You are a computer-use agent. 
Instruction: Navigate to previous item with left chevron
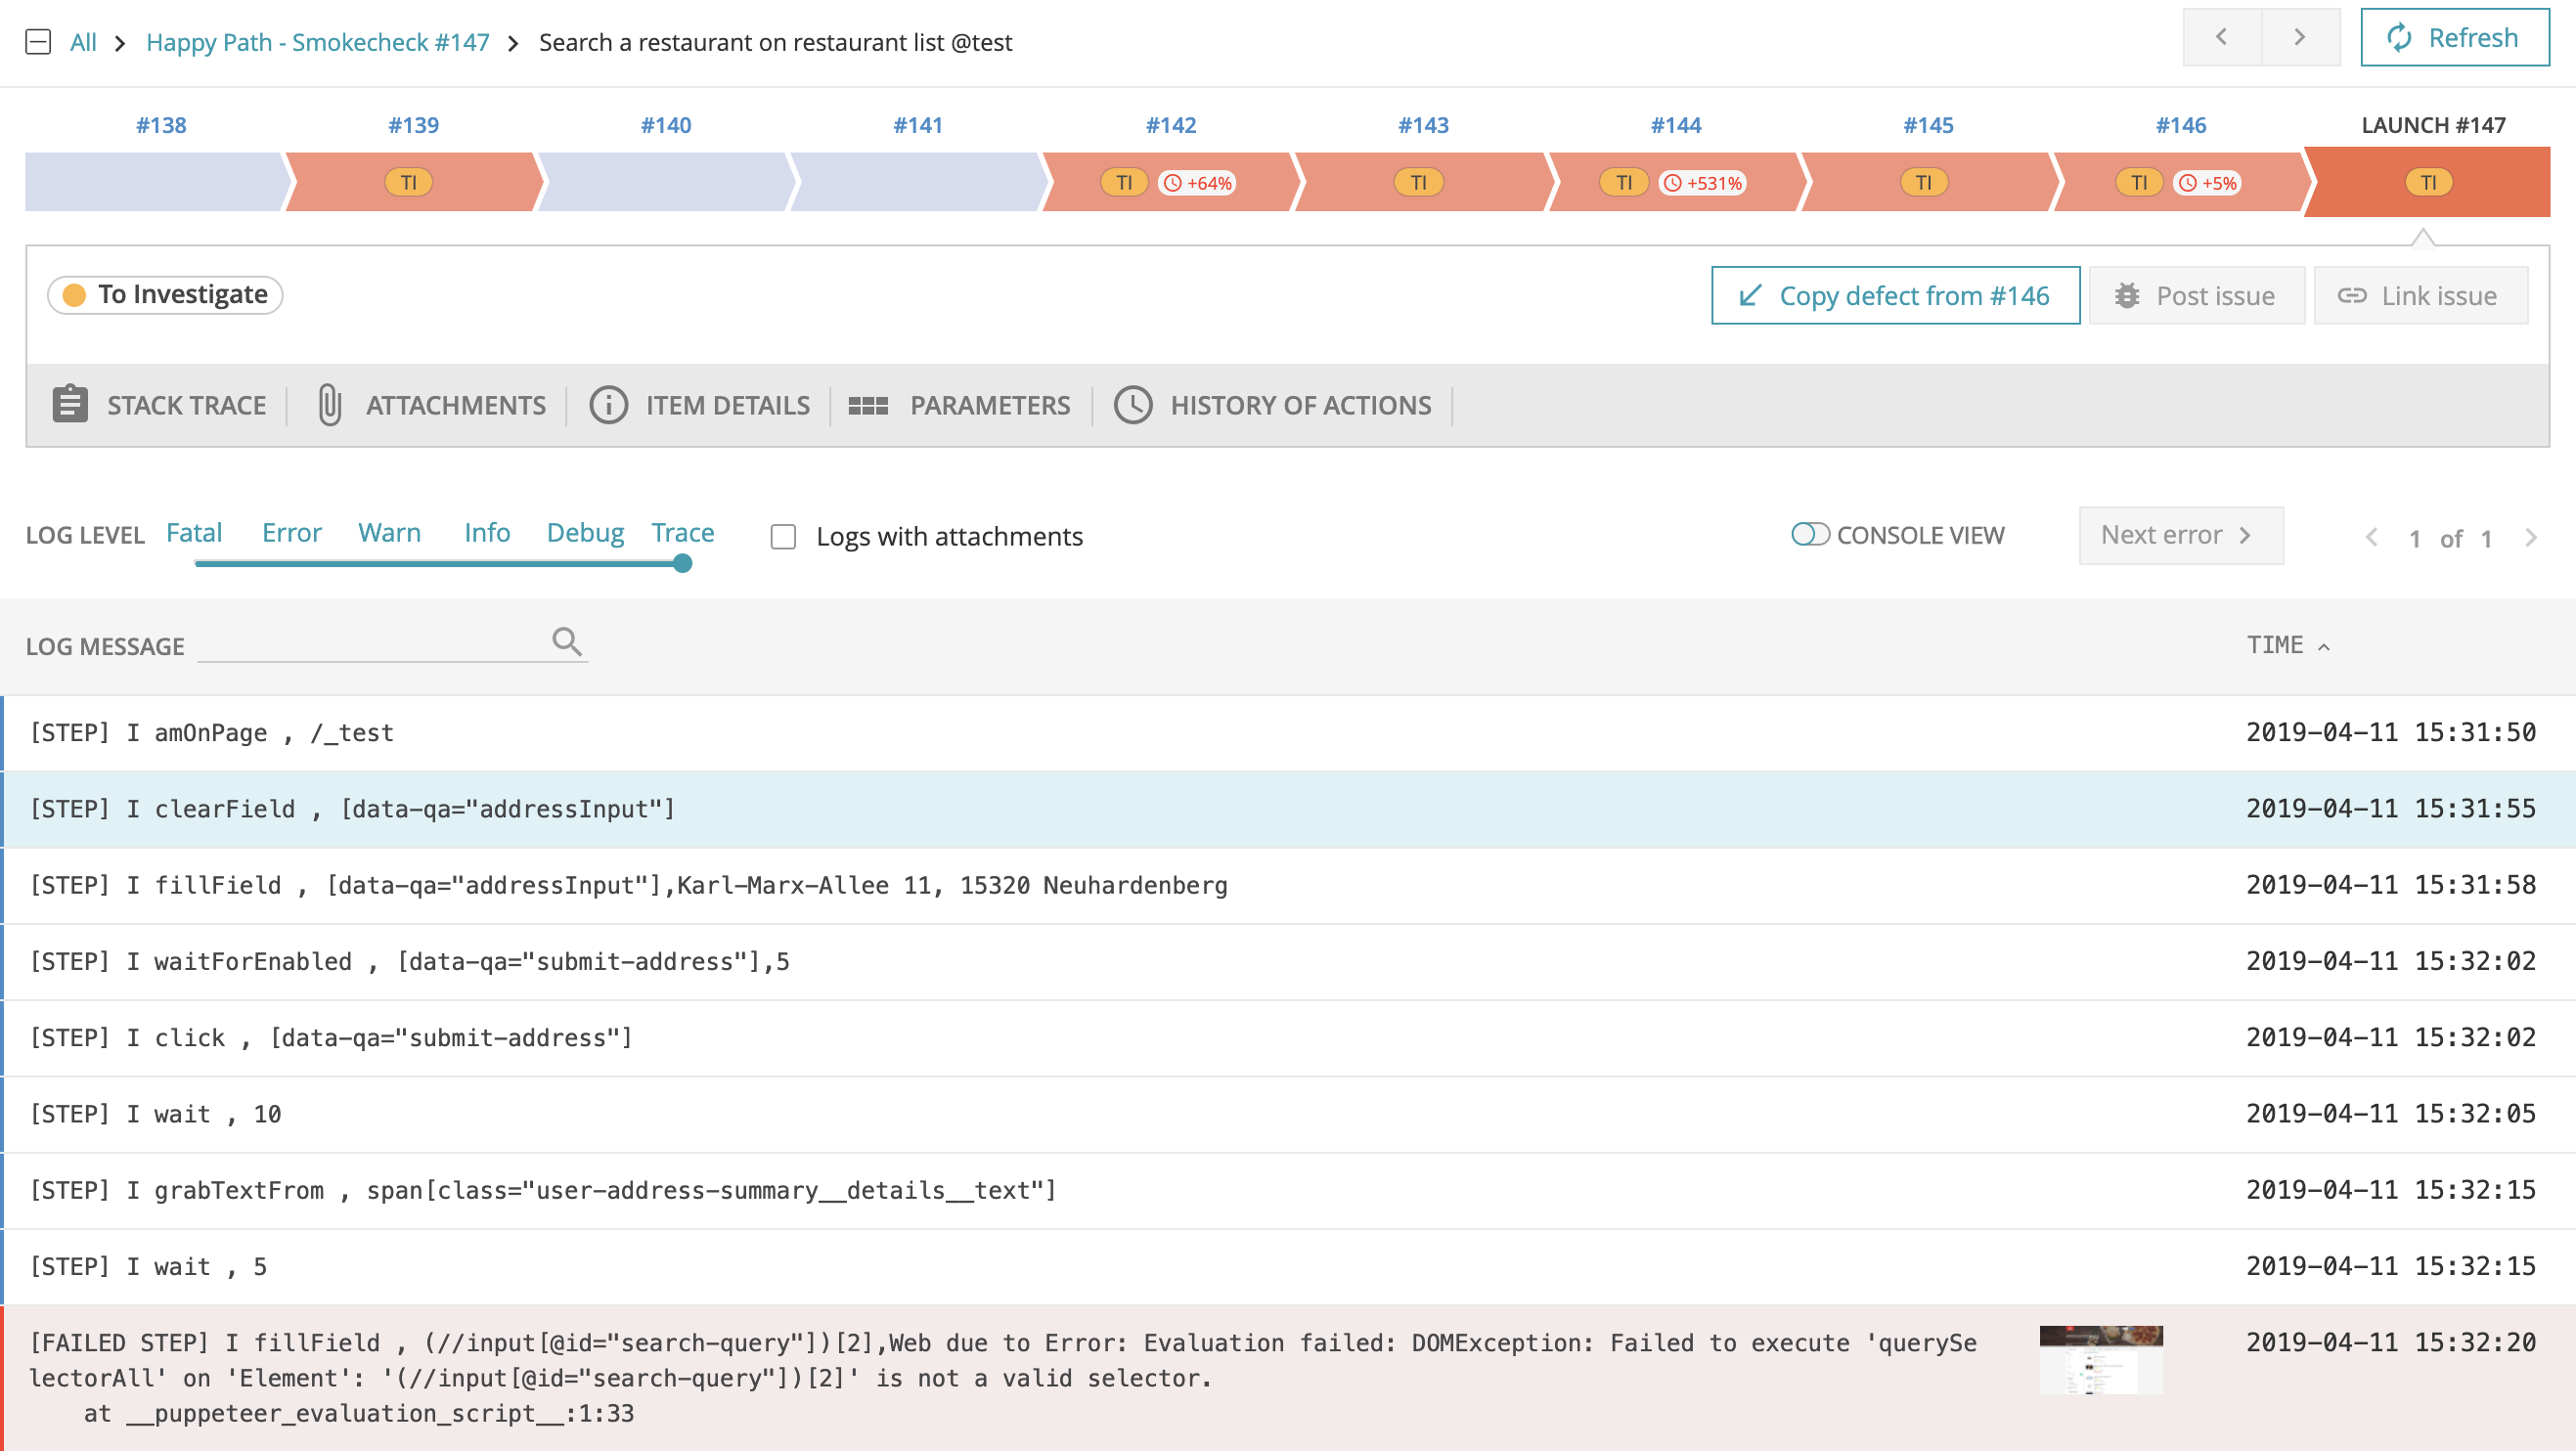[x=2221, y=38]
